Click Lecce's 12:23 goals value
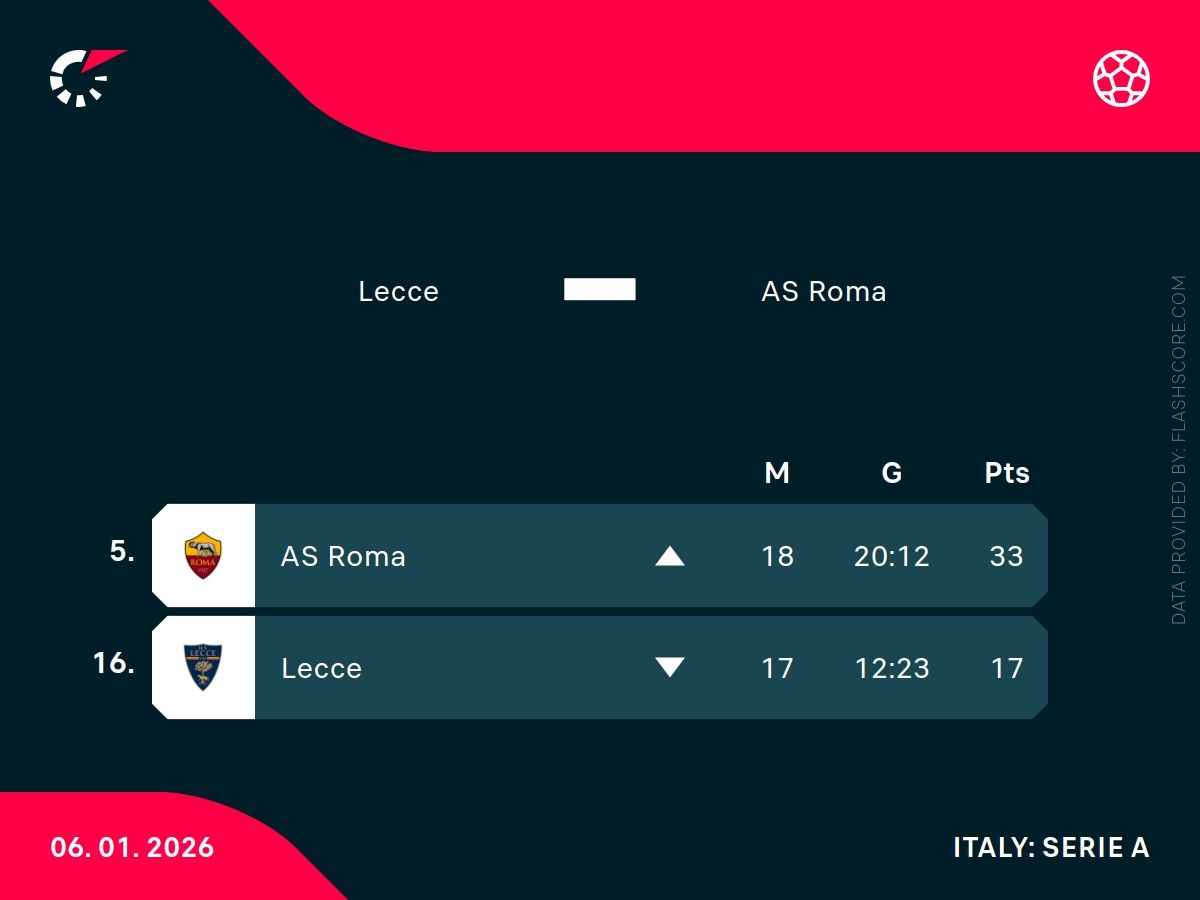The image size is (1200, 900). point(892,668)
